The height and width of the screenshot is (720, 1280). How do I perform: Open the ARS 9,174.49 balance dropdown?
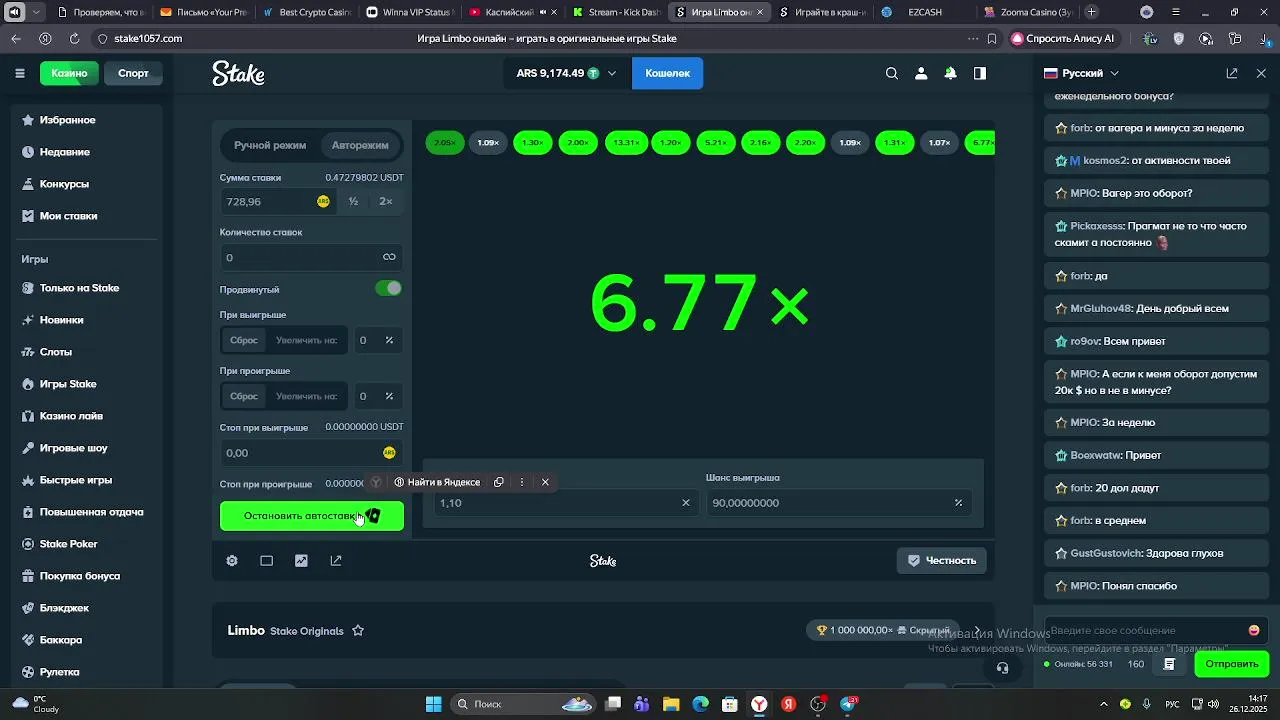pos(567,73)
